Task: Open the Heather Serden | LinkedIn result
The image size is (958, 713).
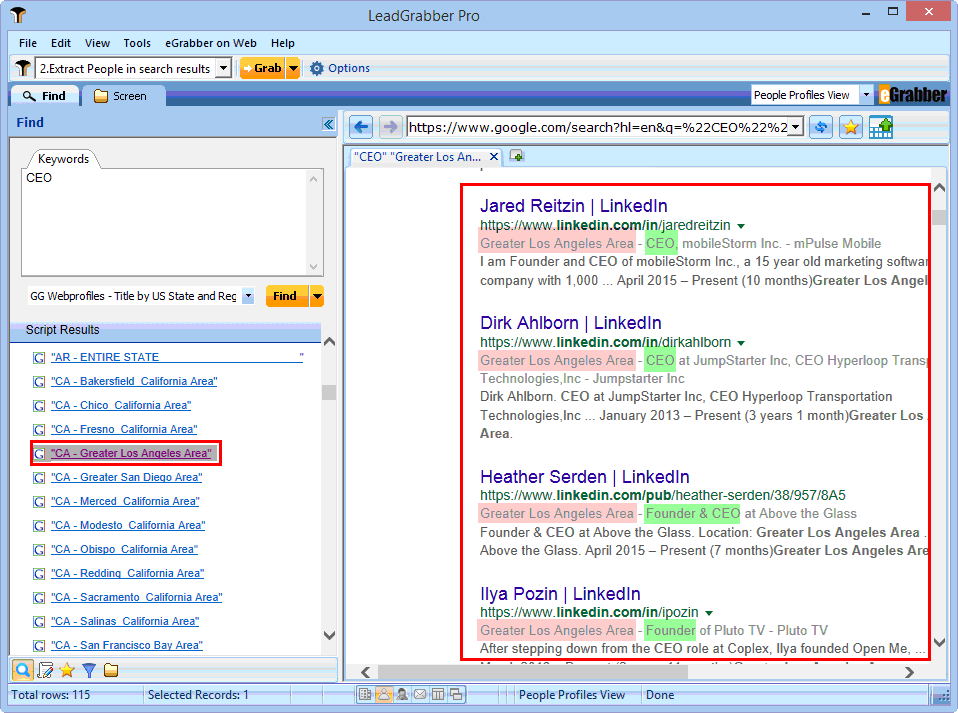Action: pos(584,477)
